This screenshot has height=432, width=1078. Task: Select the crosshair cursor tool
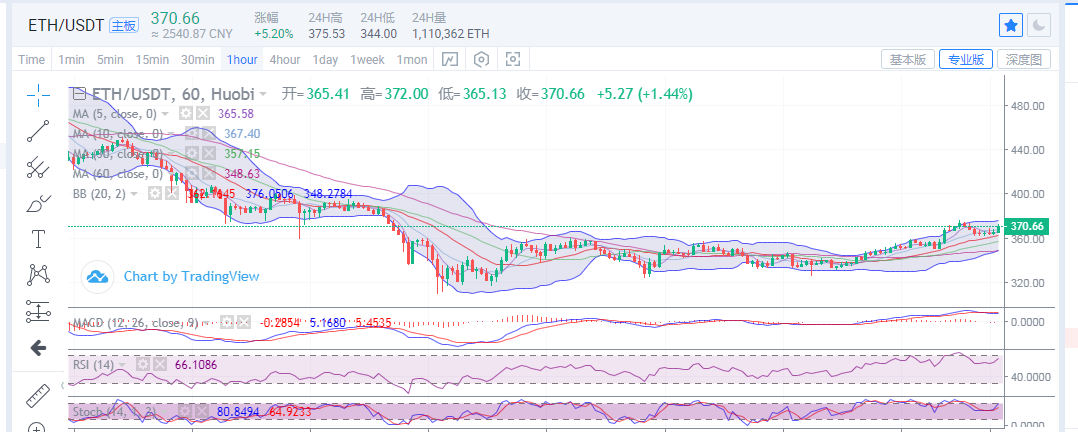point(38,95)
